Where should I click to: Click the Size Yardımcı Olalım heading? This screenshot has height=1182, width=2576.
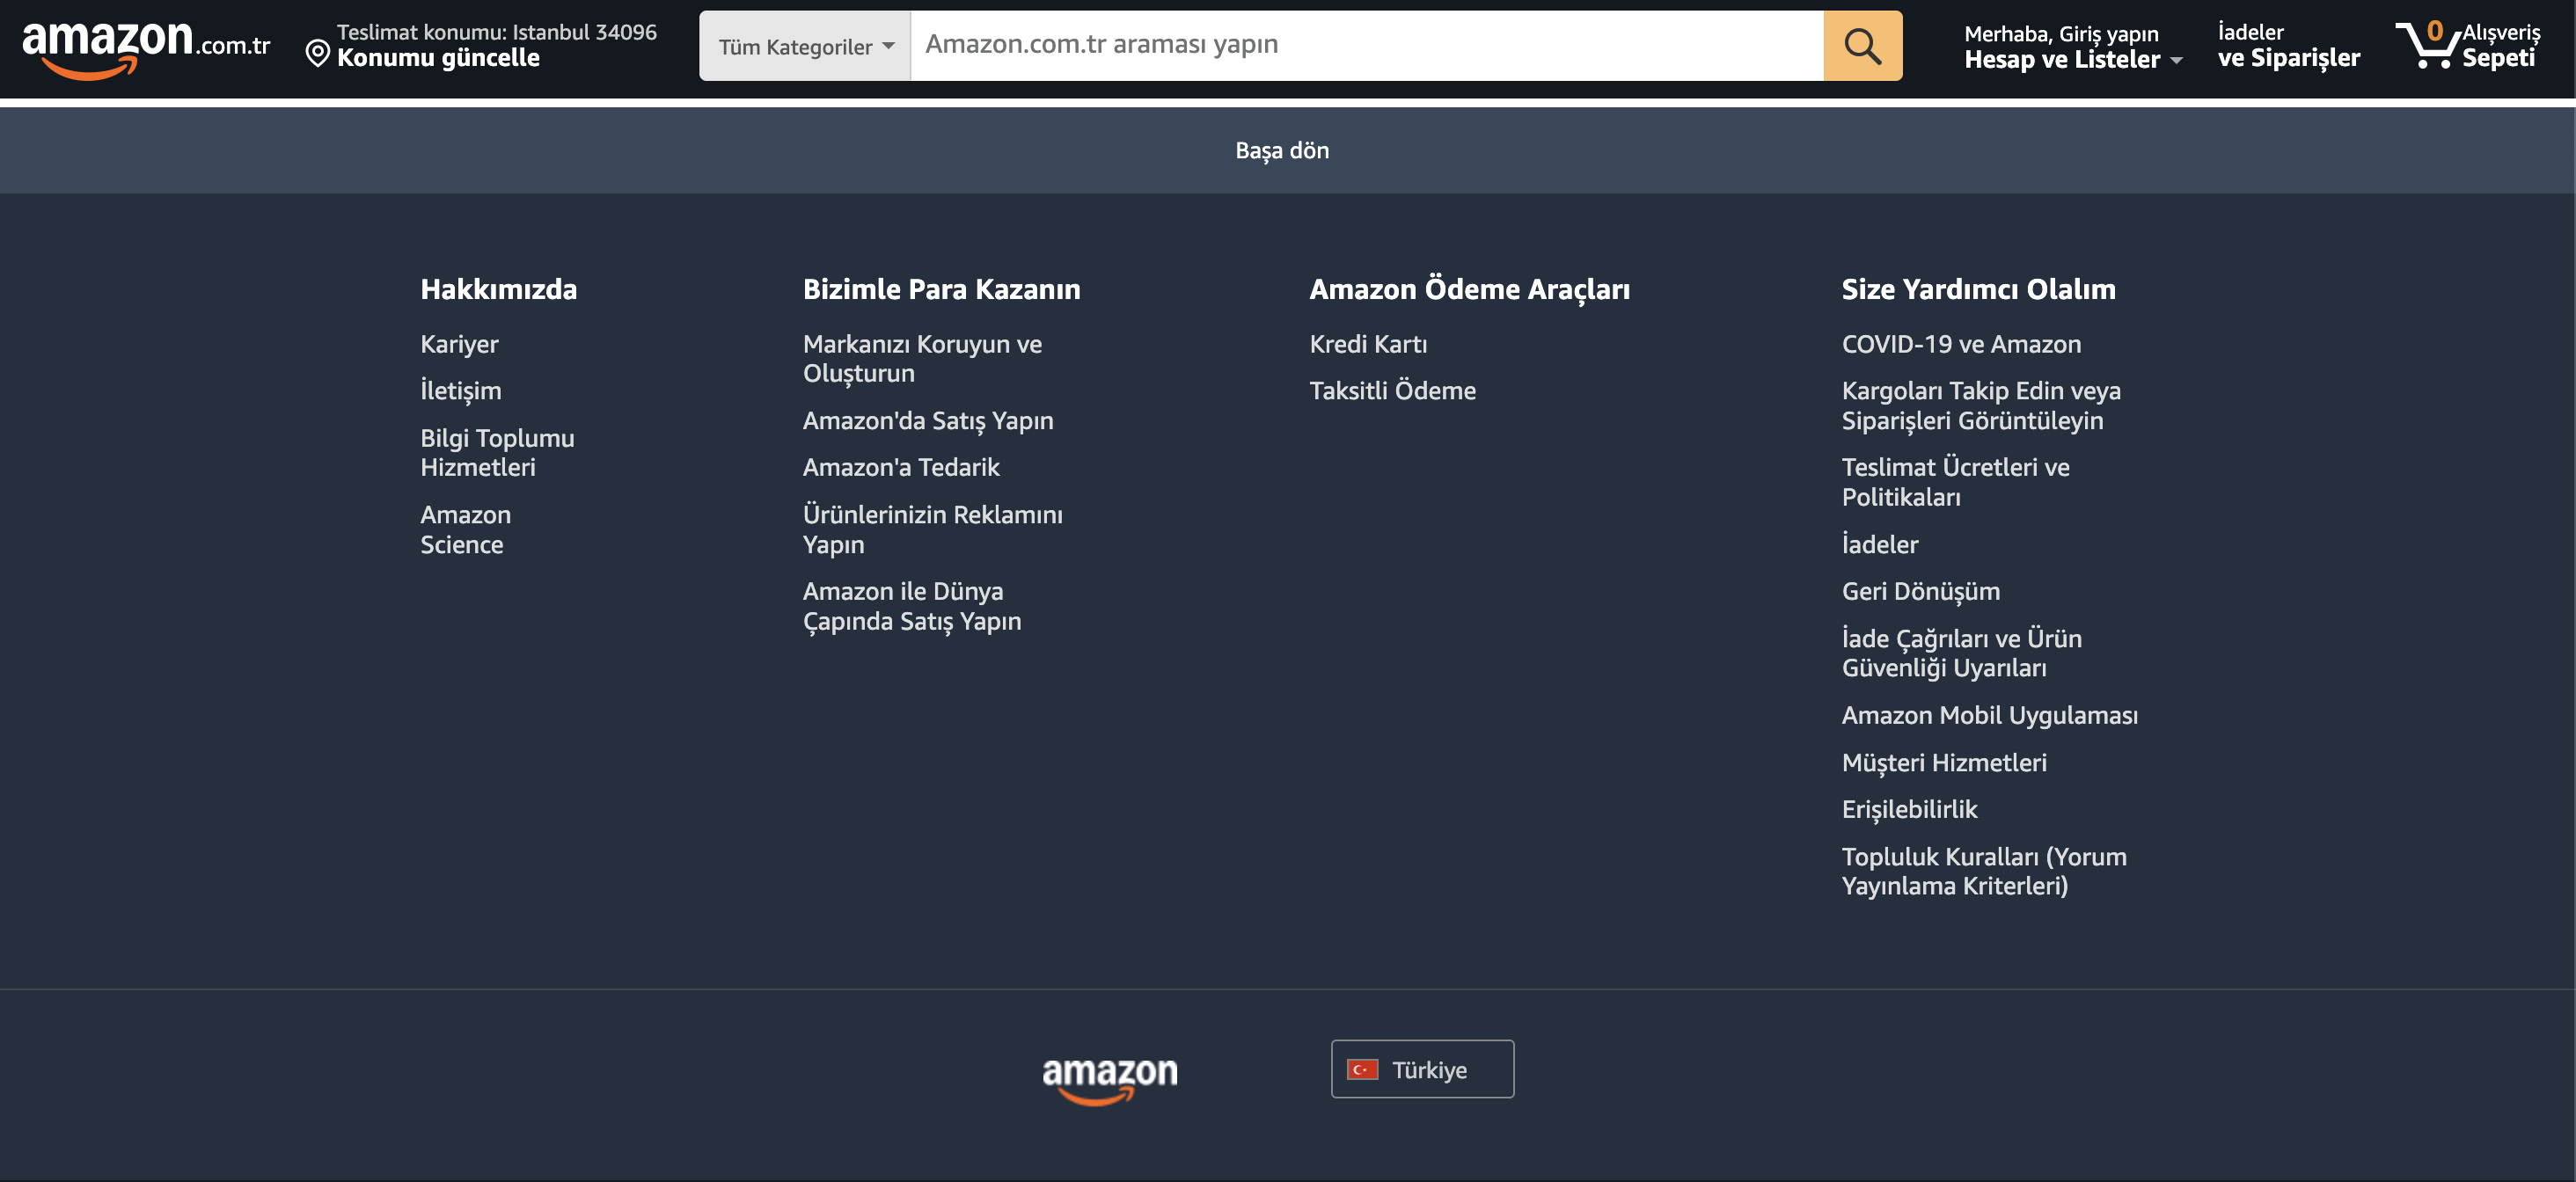[1978, 289]
